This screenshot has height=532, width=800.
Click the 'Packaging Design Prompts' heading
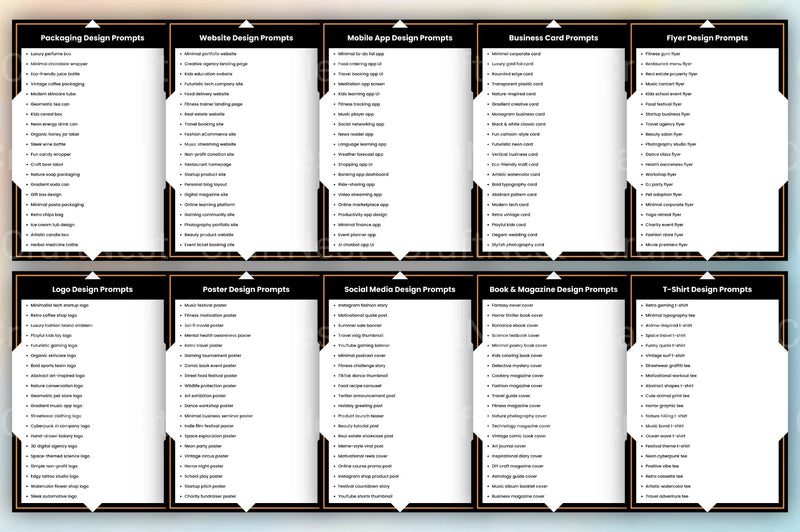pyautogui.click(x=92, y=38)
